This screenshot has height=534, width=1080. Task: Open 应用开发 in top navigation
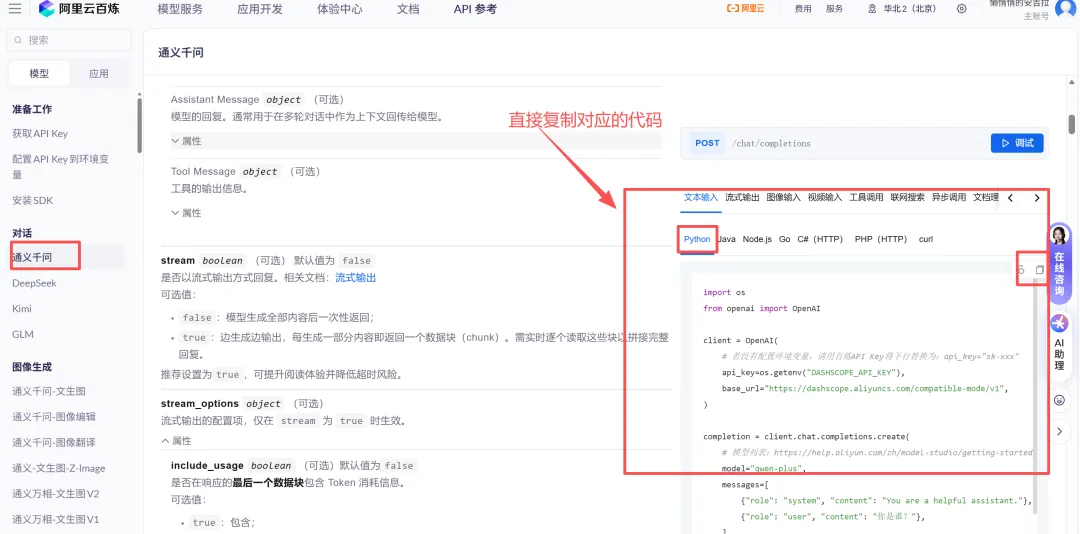(x=260, y=9)
